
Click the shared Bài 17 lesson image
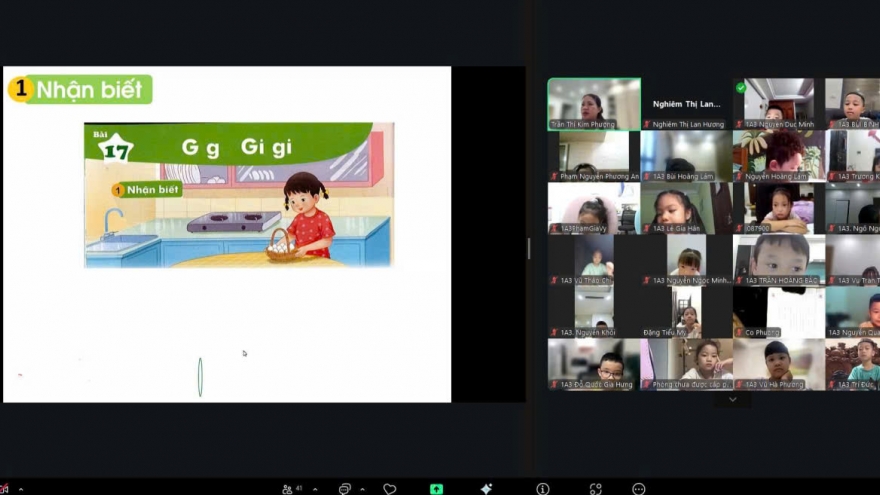pyautogui.click(x=238, y=195)
